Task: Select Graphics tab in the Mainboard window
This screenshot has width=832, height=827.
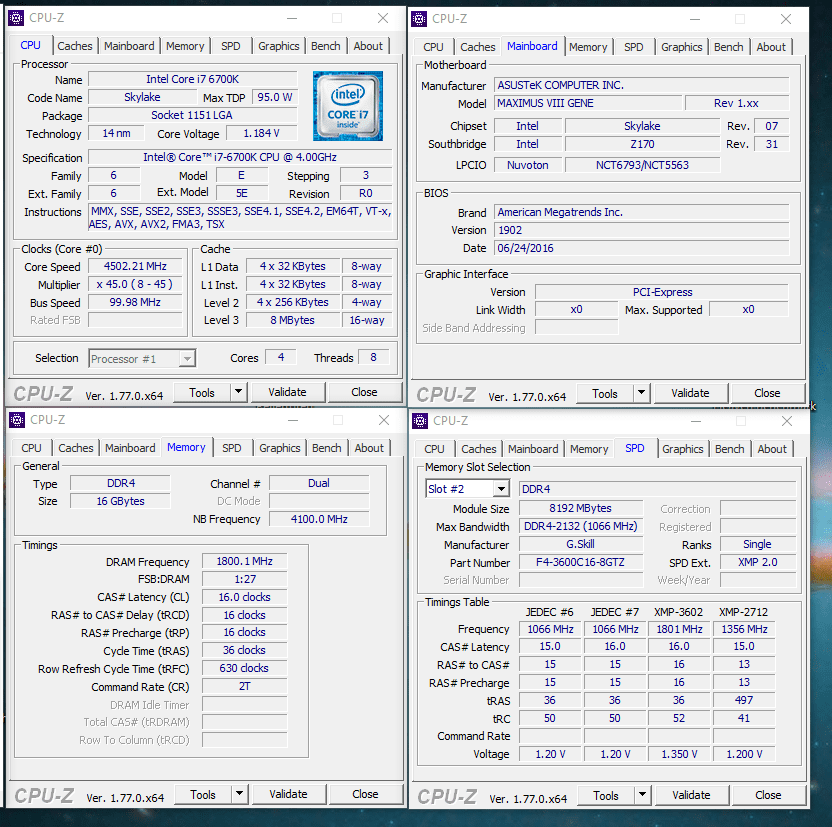Action: coord(681,47)
